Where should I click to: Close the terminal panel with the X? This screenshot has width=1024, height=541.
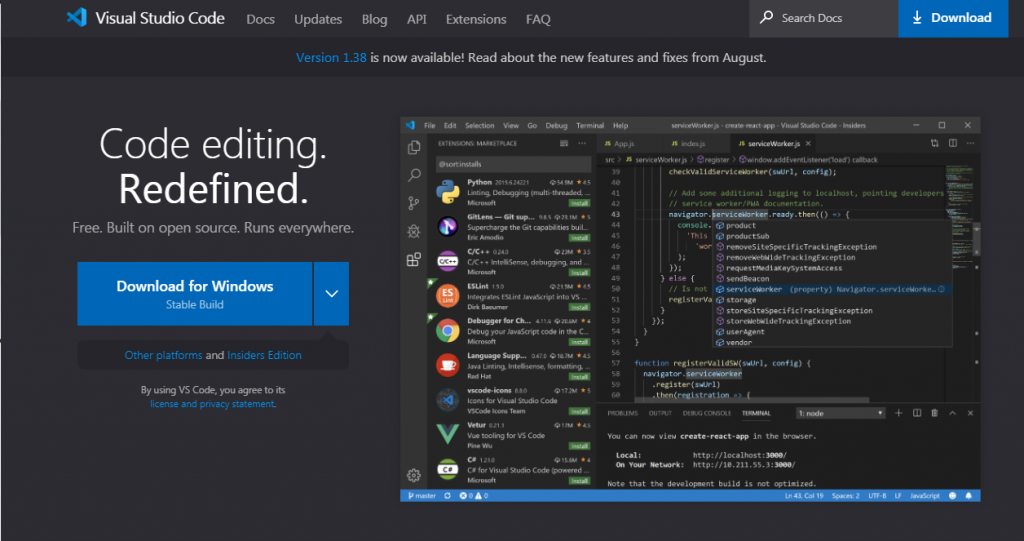970,413
